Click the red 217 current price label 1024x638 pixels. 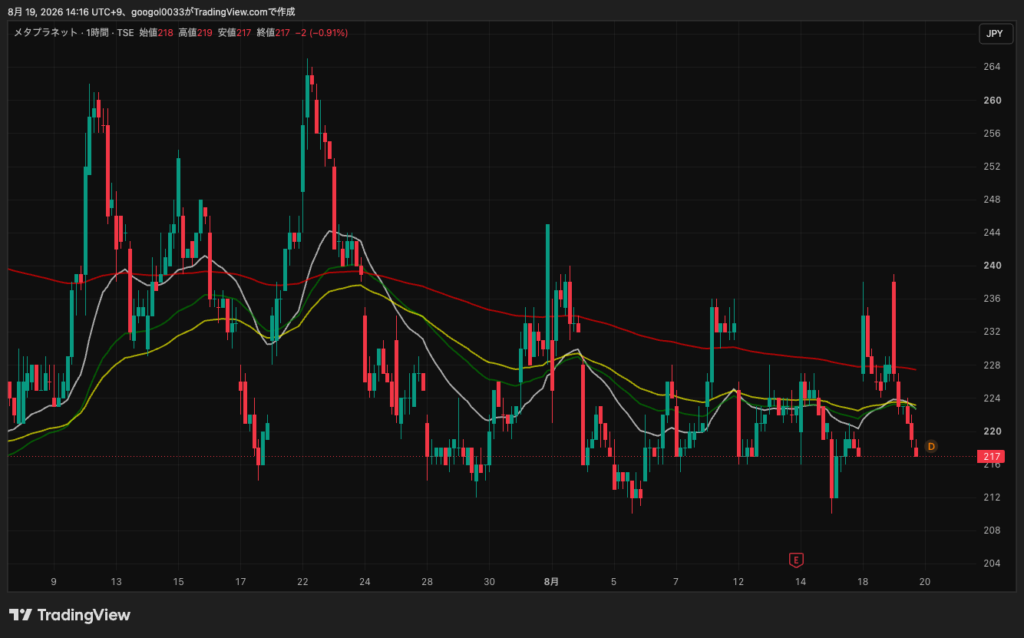pyautogui.click(x=991, y=456)
